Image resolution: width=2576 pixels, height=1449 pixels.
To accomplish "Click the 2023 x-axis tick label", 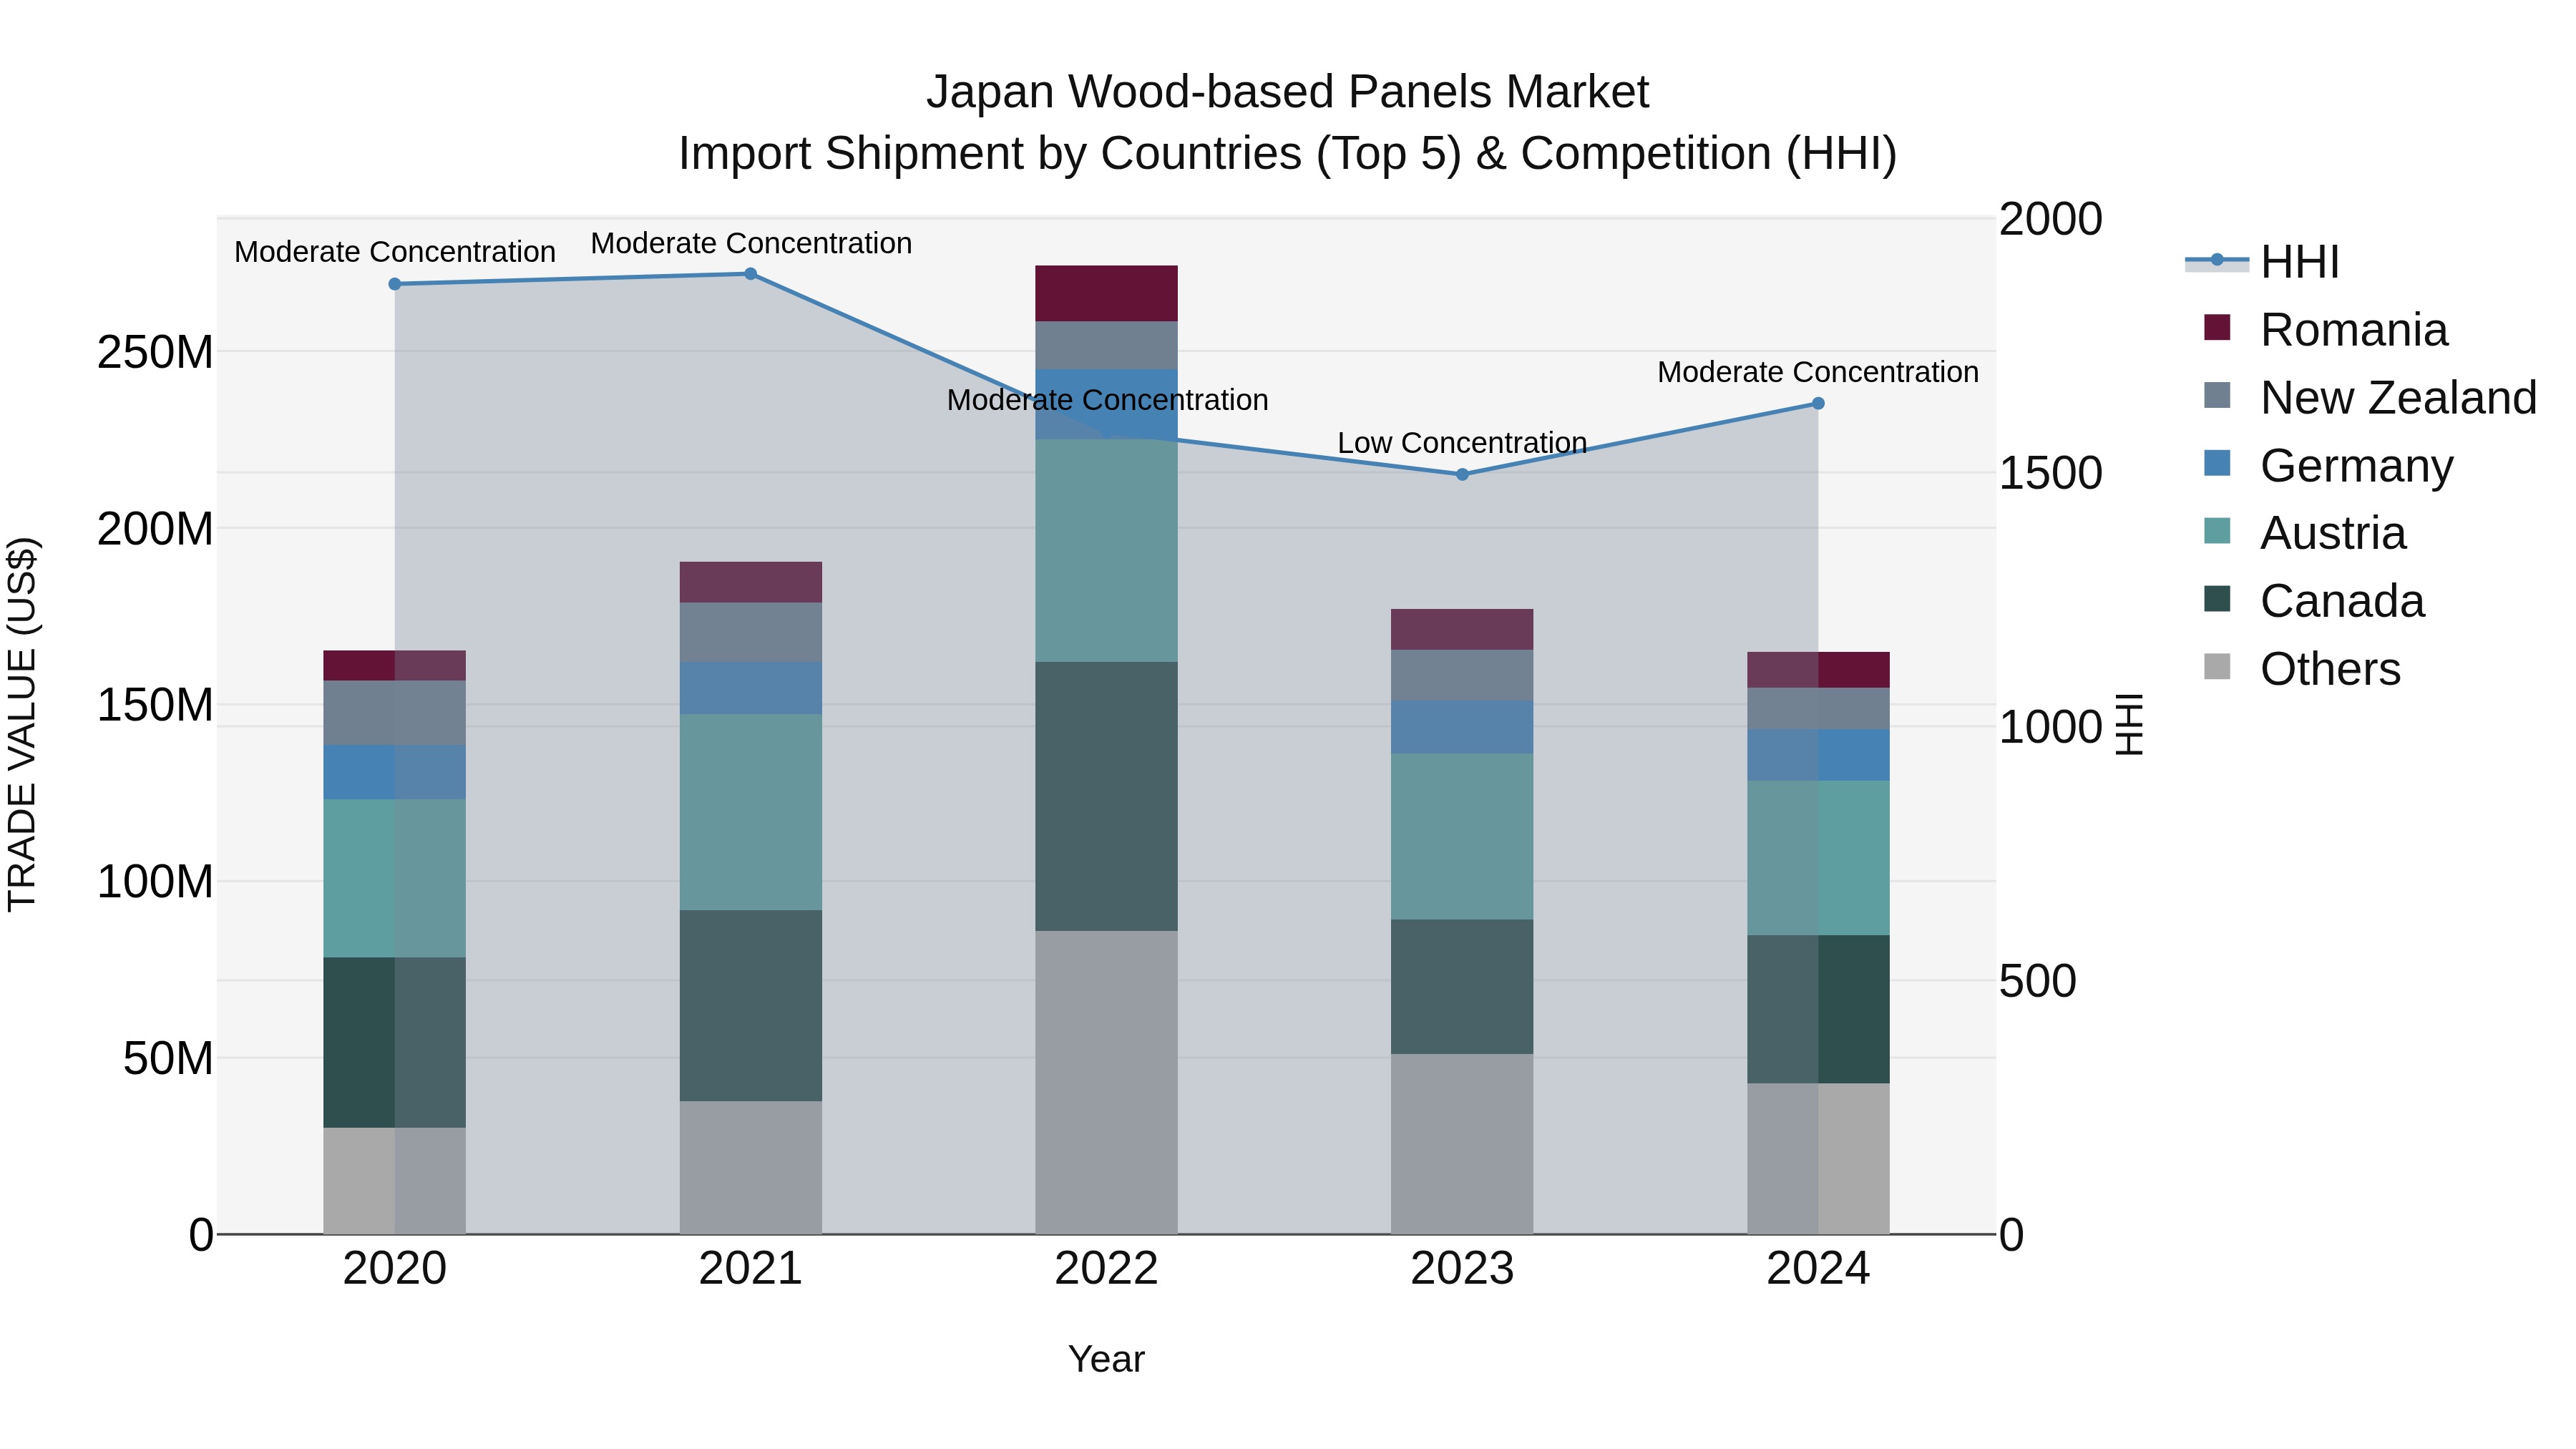I will click(1462, 1269).
